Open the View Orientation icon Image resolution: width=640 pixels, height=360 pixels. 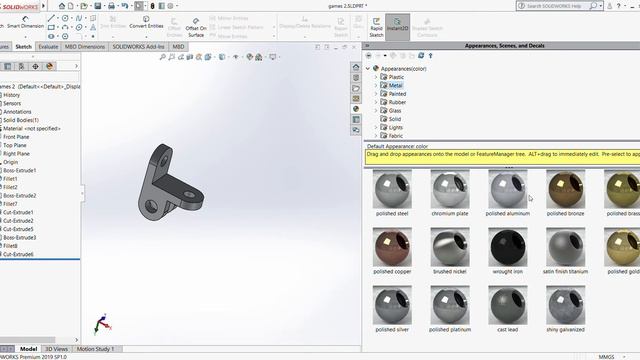tap(208, 57)
